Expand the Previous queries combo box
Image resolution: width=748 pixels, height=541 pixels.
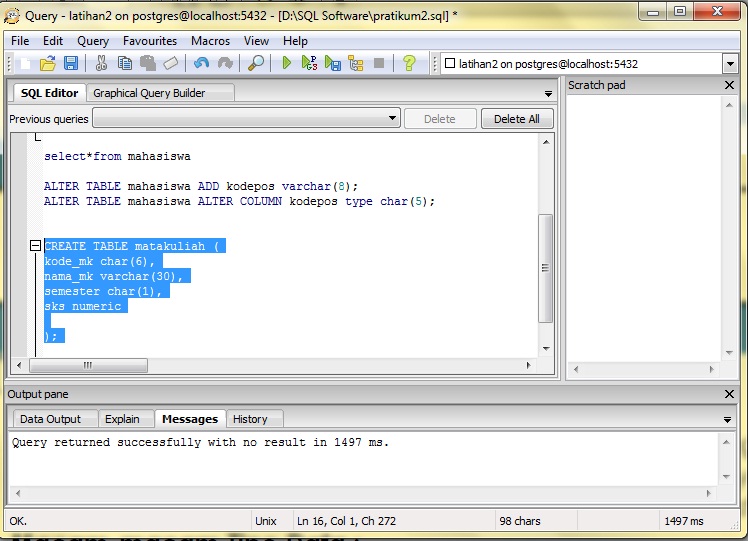[x=392, y=118]
